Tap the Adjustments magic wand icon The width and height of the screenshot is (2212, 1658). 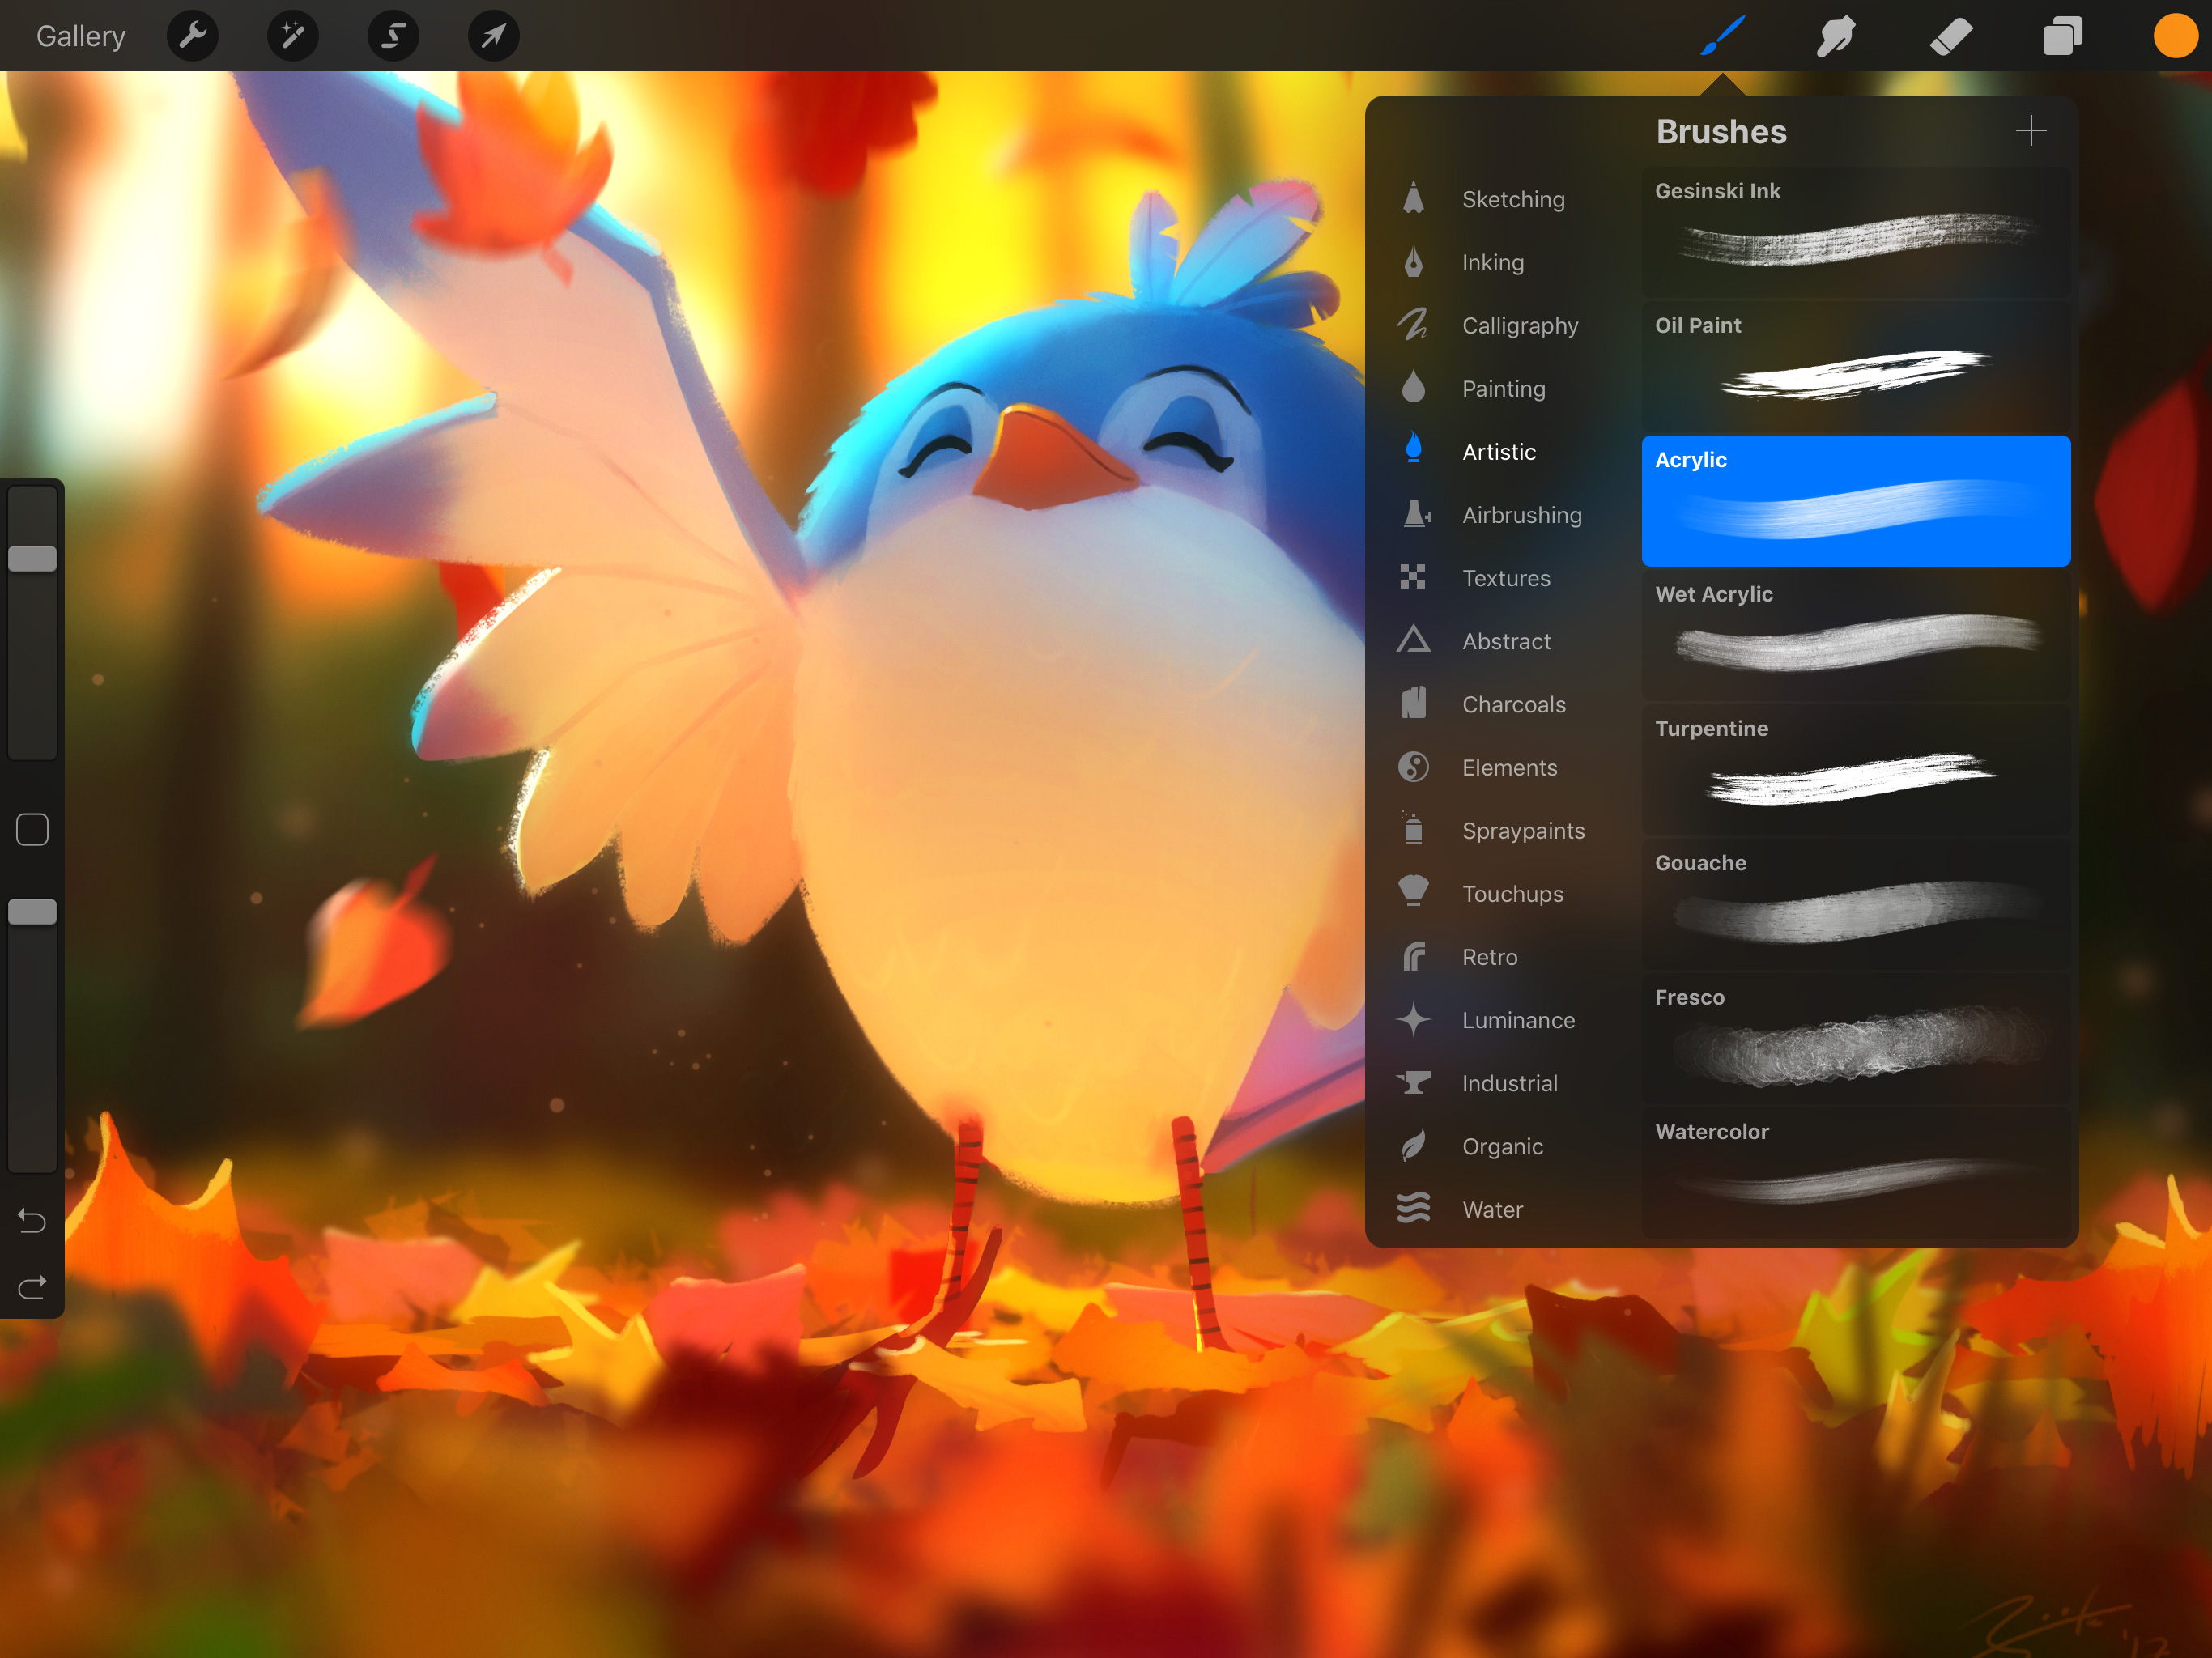(289, 35)
